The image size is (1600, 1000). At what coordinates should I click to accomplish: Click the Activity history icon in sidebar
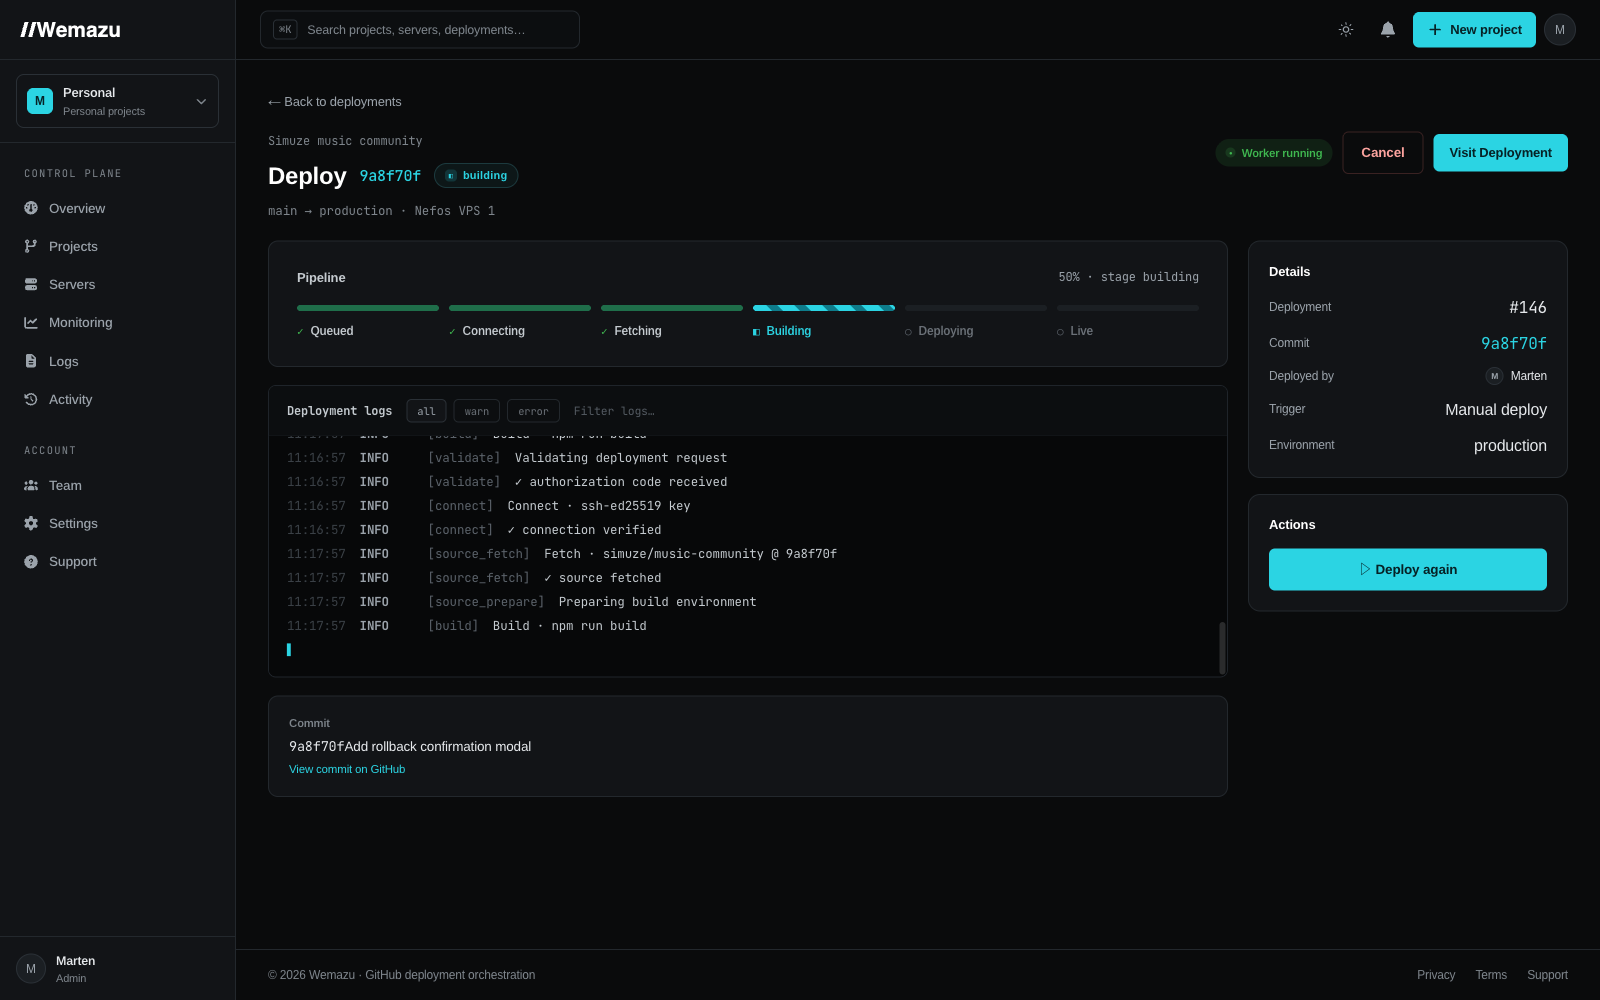pyautogui.click(x=31, y=399)
